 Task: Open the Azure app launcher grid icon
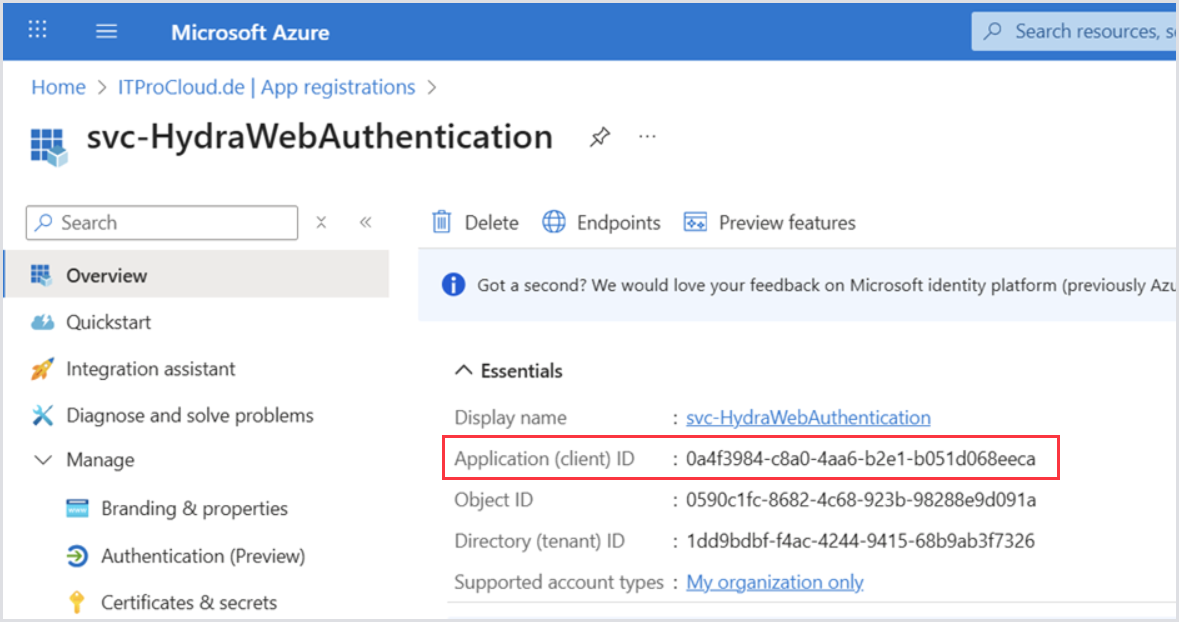pyautogui.click(x=38, y=31)
